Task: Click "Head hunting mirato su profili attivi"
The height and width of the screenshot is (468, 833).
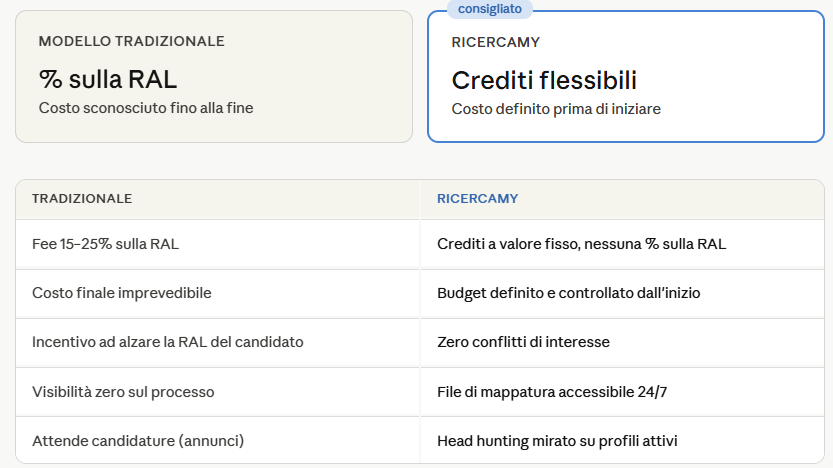Action: point(564,440)
